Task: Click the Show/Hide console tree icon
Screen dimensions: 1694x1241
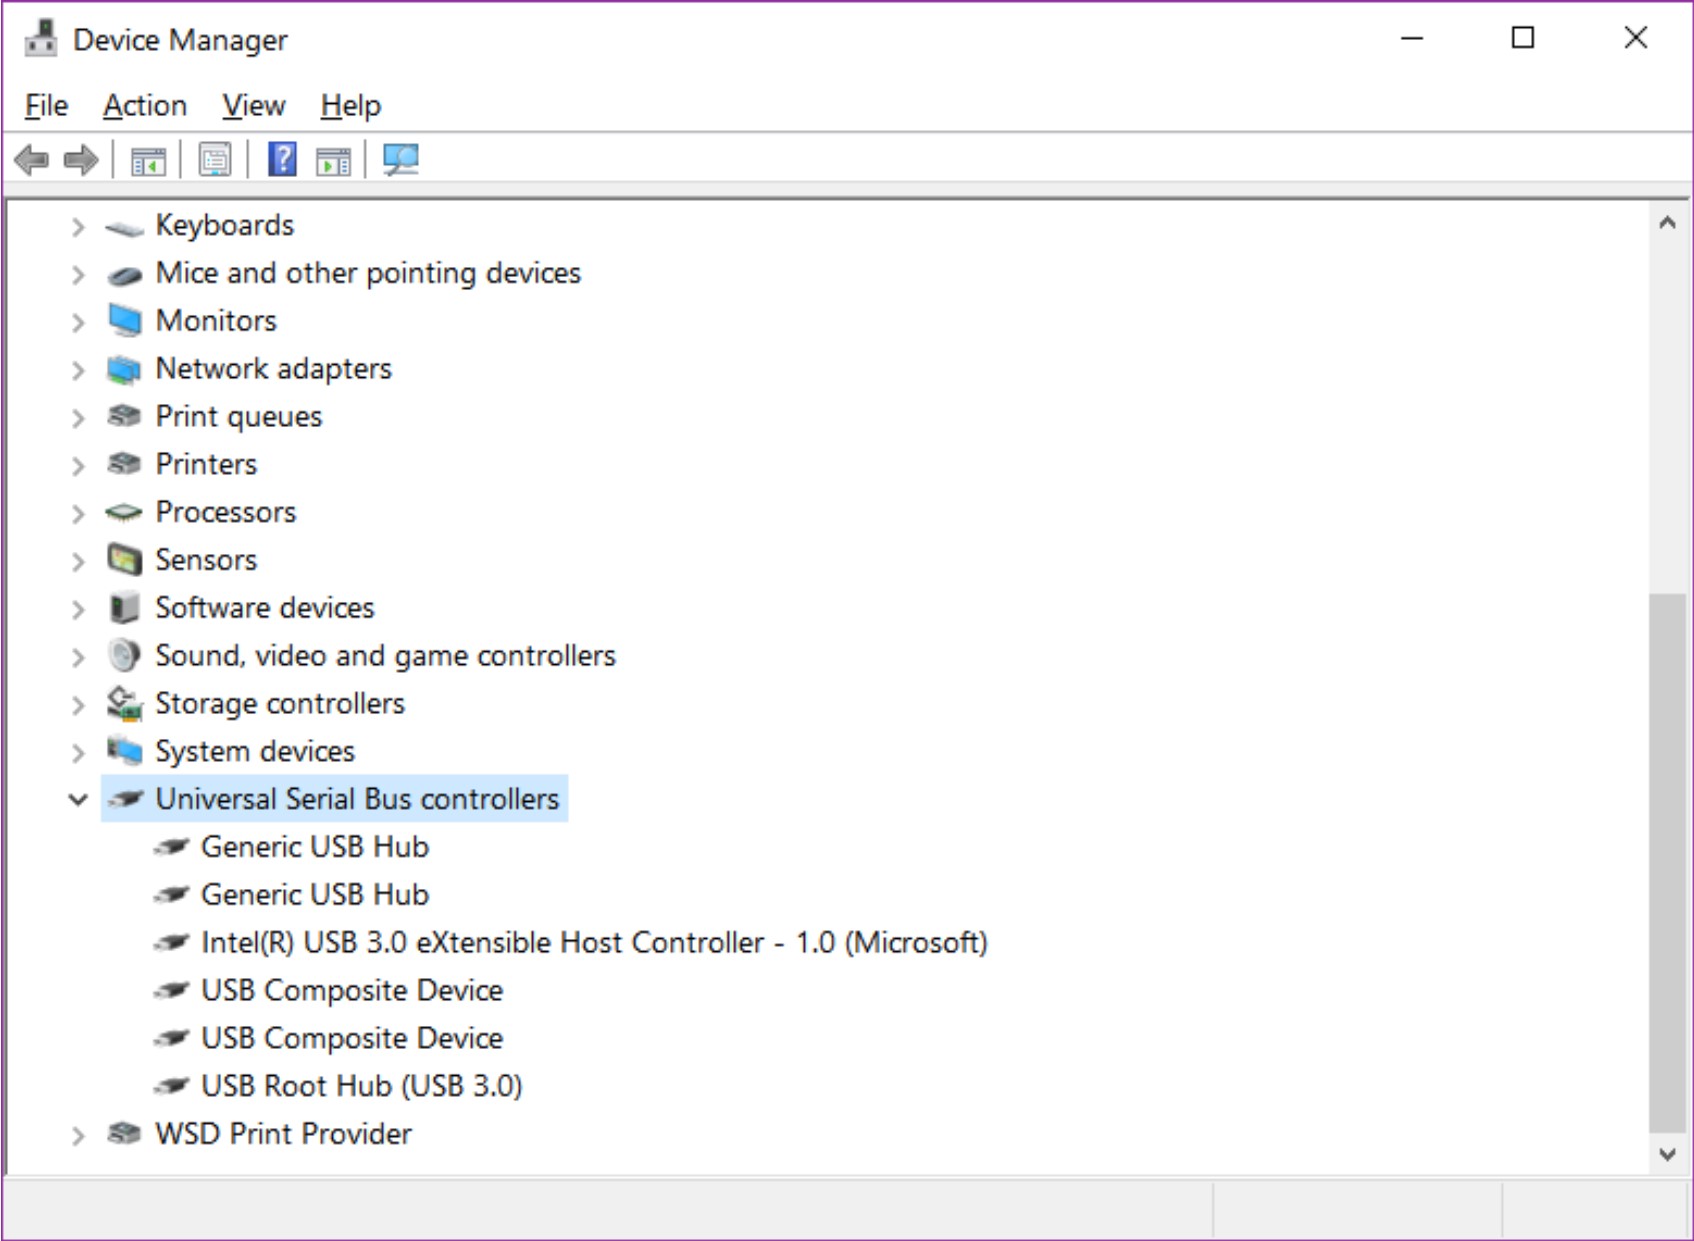Action: coord(148,160)
